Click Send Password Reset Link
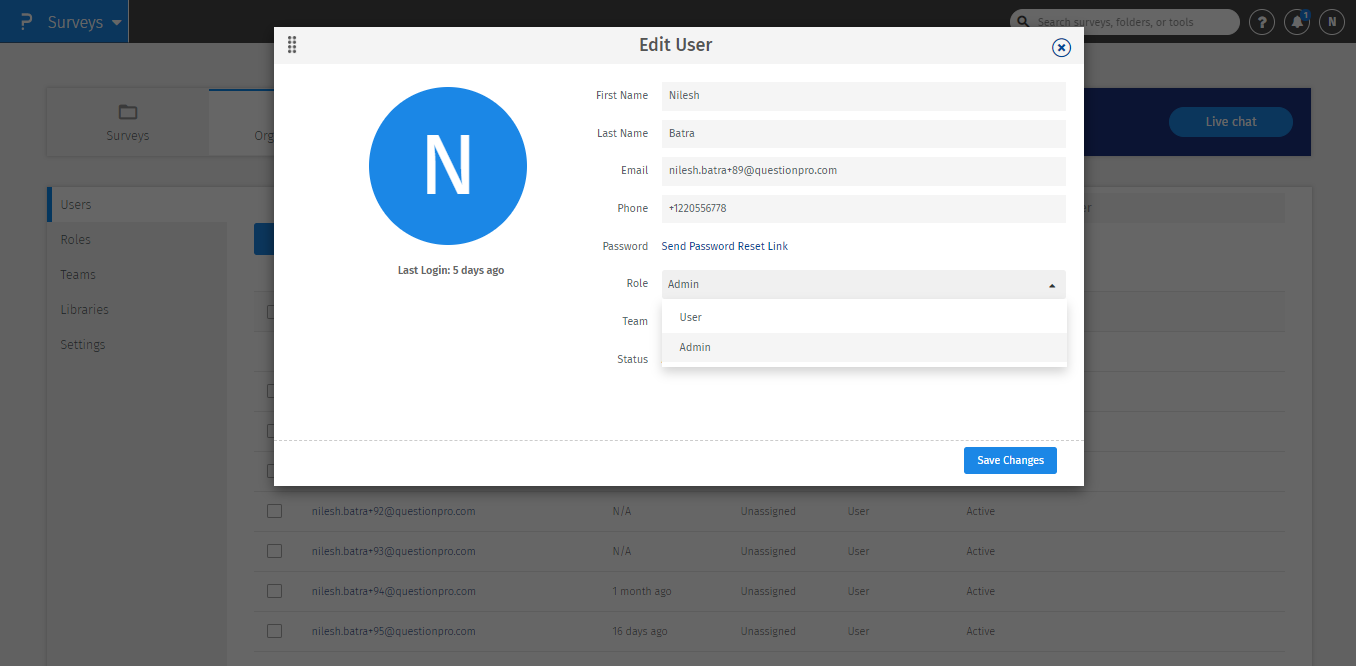1356x666 pixels. tap(724, 246)
